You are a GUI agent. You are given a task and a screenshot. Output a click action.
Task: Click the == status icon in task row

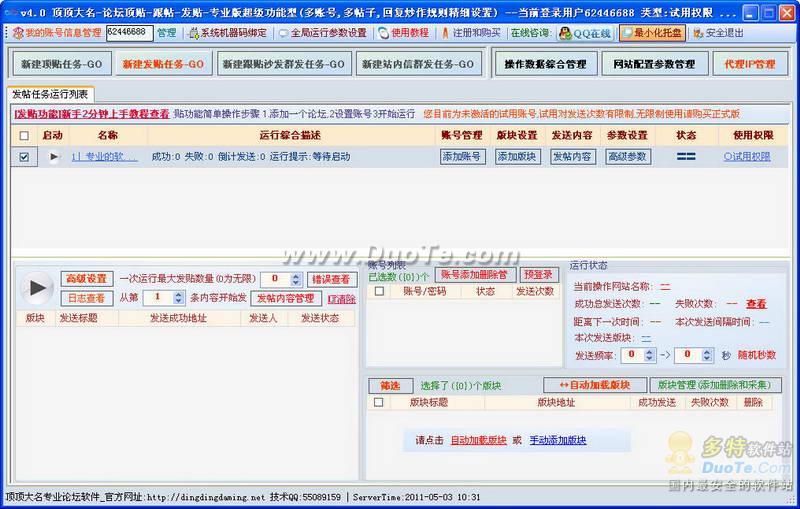686,157
